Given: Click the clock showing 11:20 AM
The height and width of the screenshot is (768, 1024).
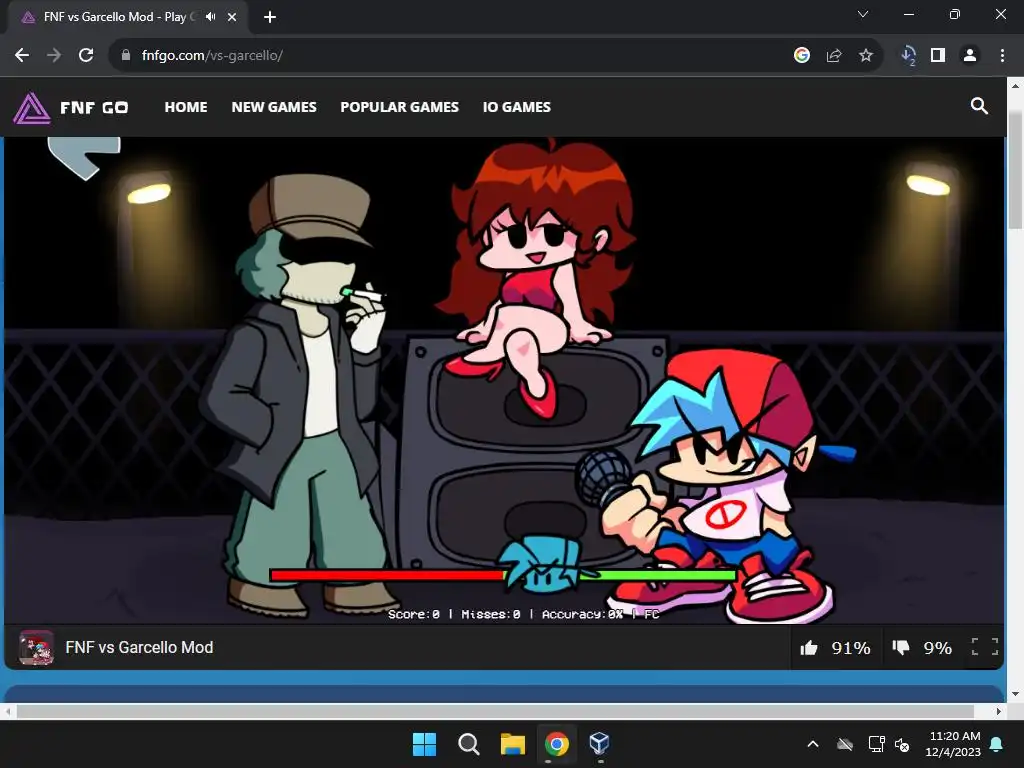Looking at the screenshot, I should click(953, 744).
